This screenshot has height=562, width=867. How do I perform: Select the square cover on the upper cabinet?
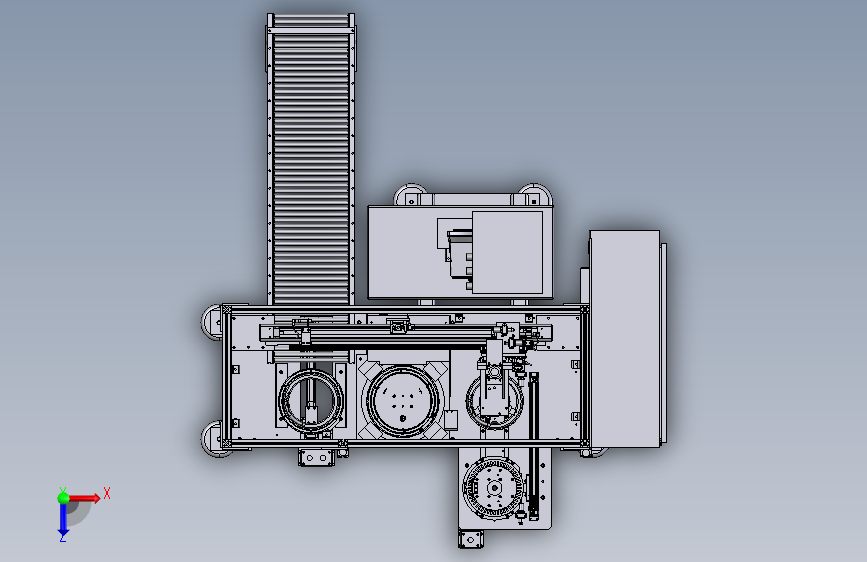click(x=507, y=252)
